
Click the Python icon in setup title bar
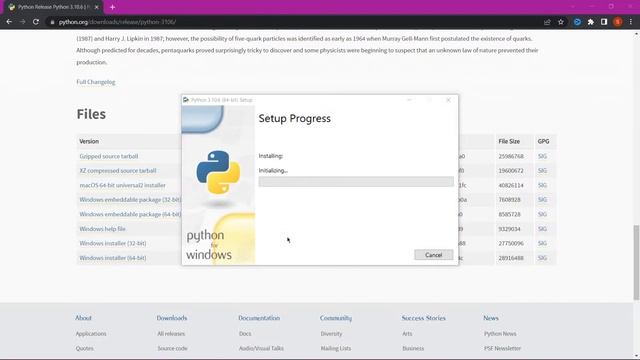(186, 100)
